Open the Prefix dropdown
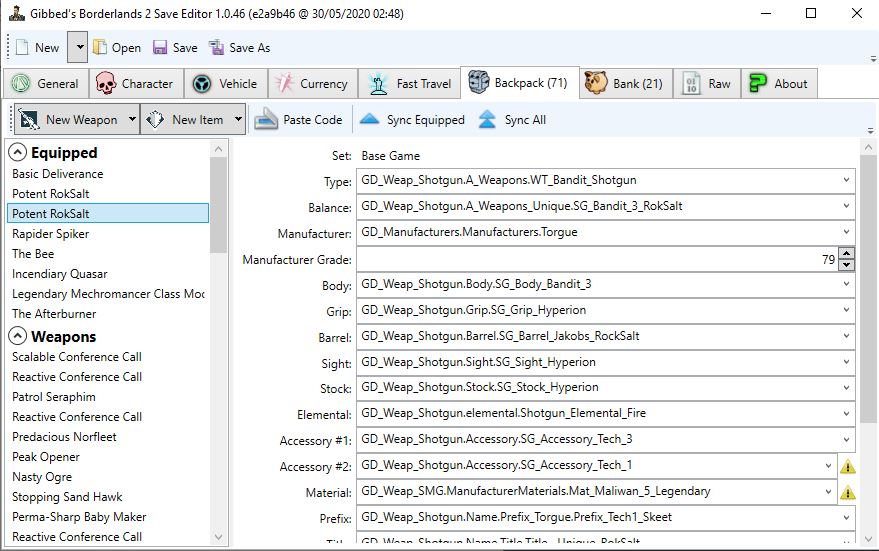Screen dimensions: 879x551 pos(846,517)
